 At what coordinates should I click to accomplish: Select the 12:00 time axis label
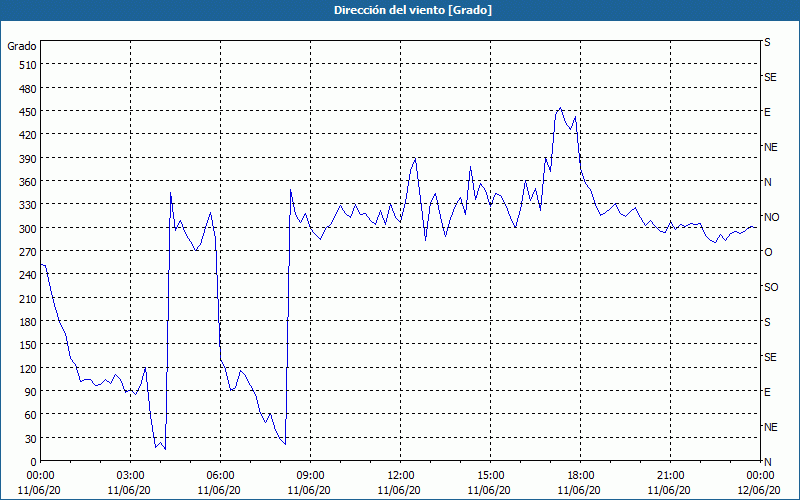(401, 476)
